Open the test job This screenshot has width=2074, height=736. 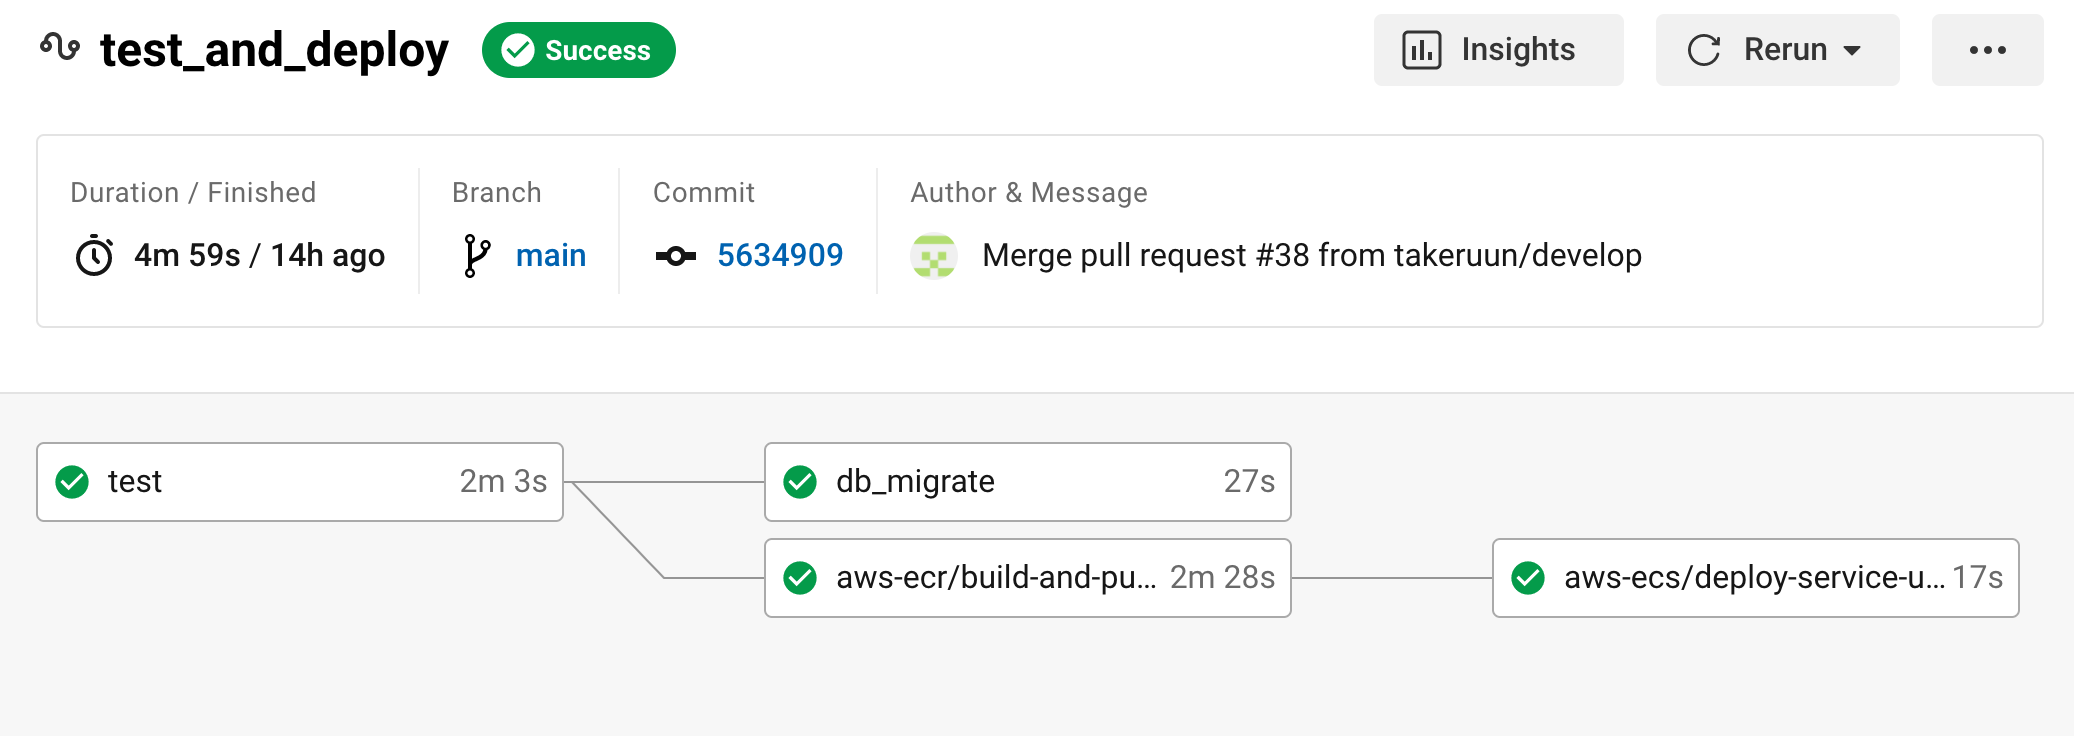pos(300,482)
